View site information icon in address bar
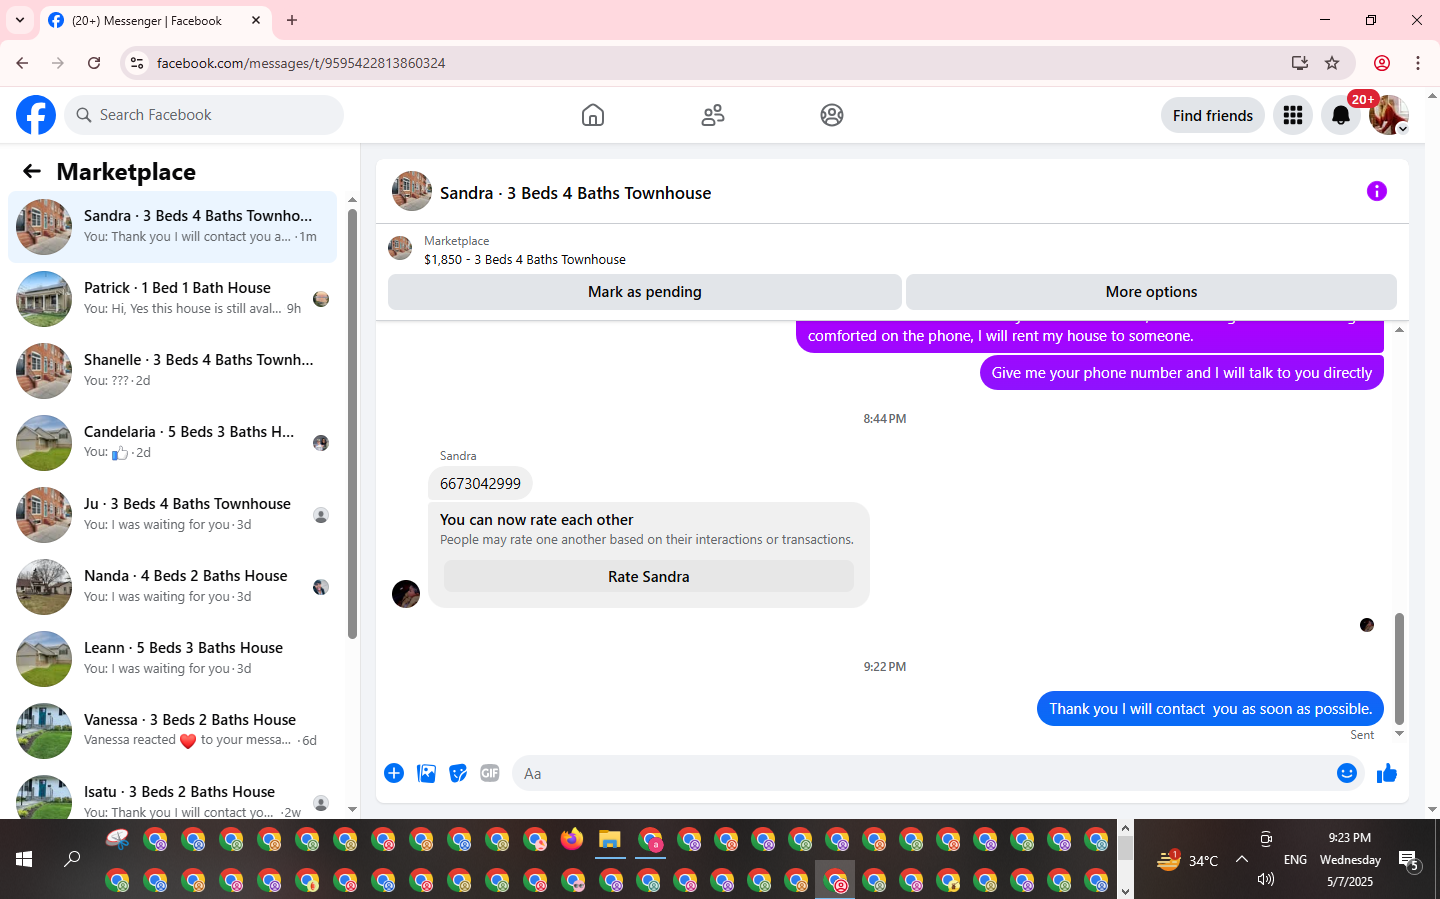The height and width of the screenshot is (899, 1440). pyautogui.click(x=137, y=63)
